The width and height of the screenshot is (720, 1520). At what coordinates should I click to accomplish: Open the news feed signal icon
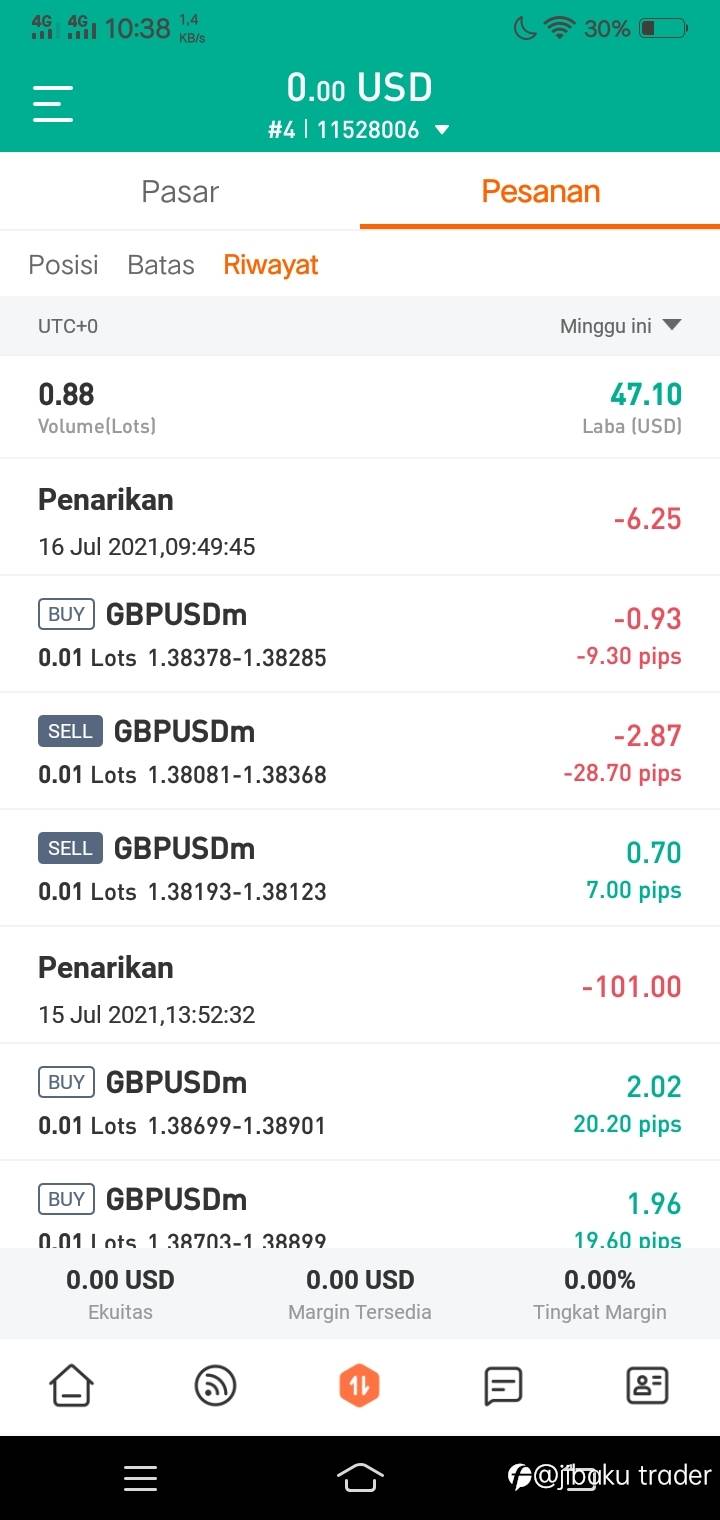coord(215,1386)
